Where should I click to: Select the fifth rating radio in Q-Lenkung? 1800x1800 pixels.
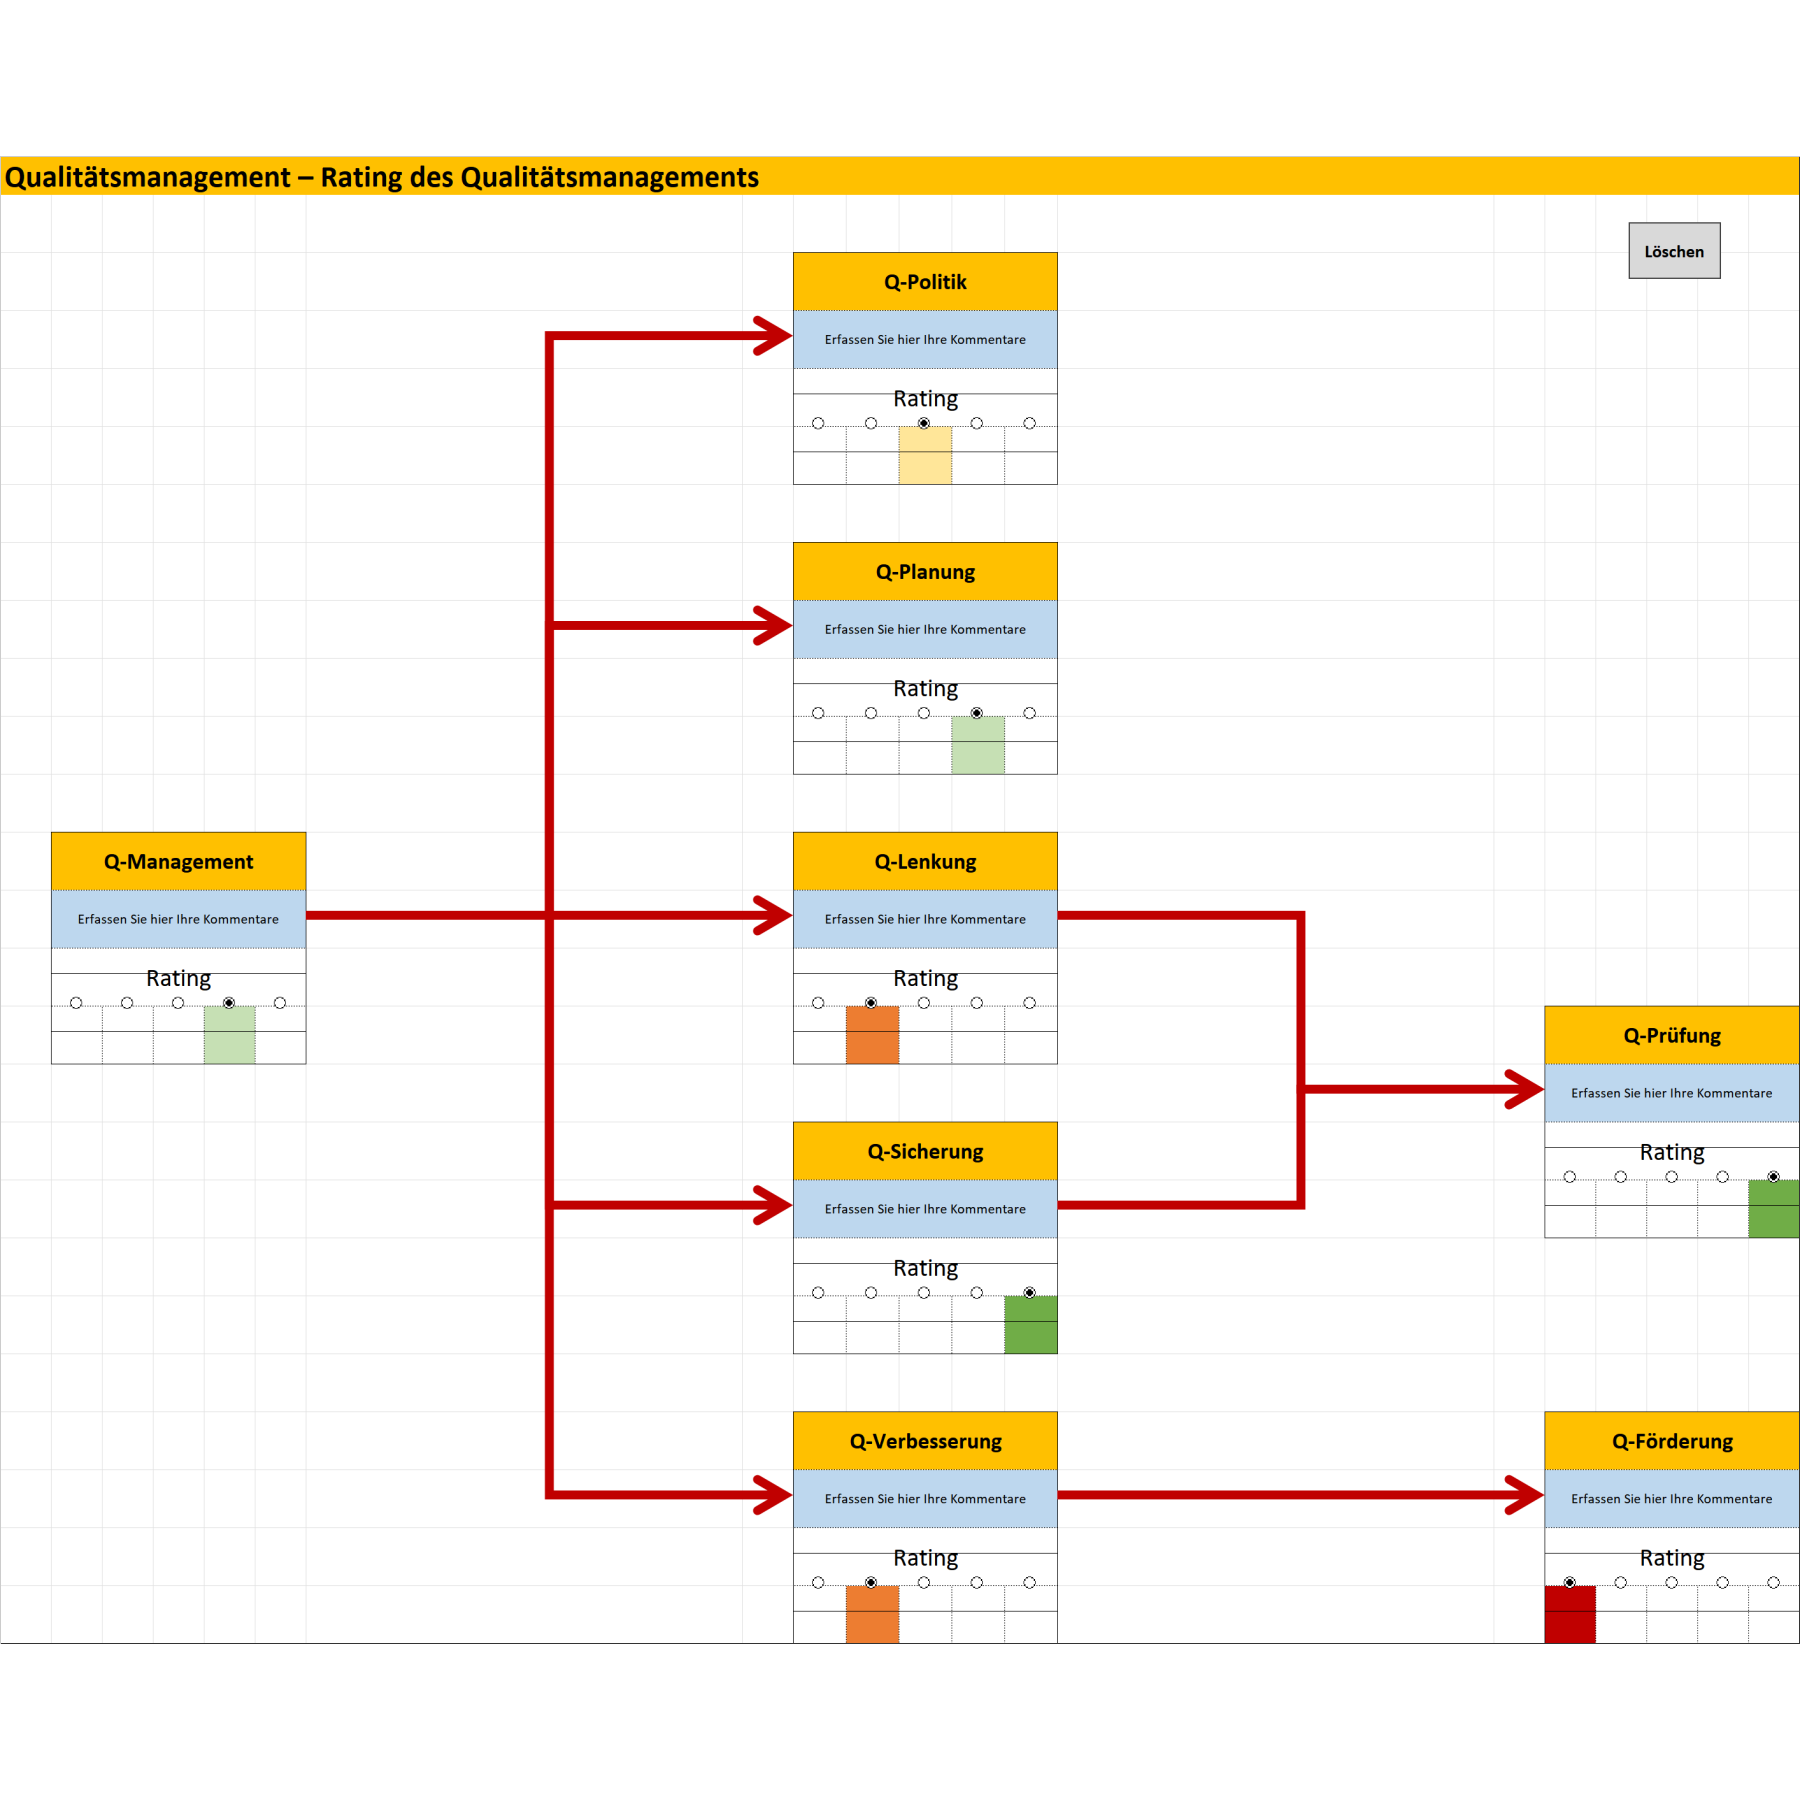(1030, 1003)
